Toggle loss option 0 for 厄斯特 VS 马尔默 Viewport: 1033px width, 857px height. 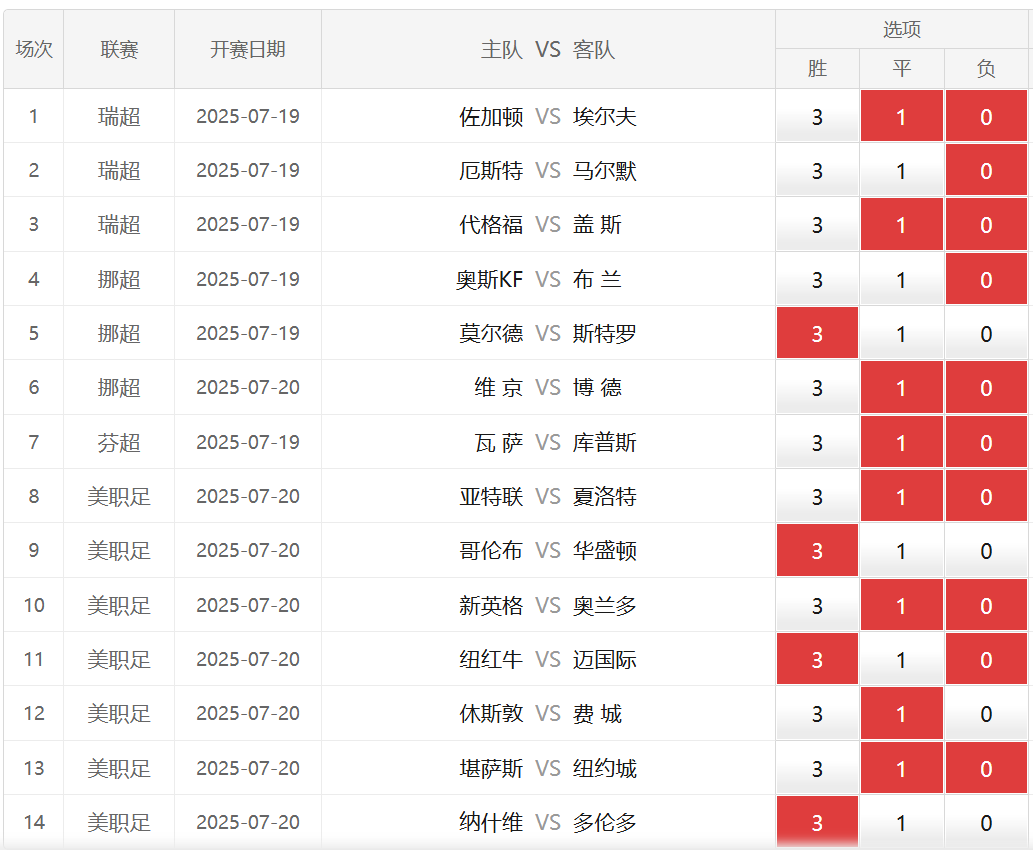click(x=986, y=170)
